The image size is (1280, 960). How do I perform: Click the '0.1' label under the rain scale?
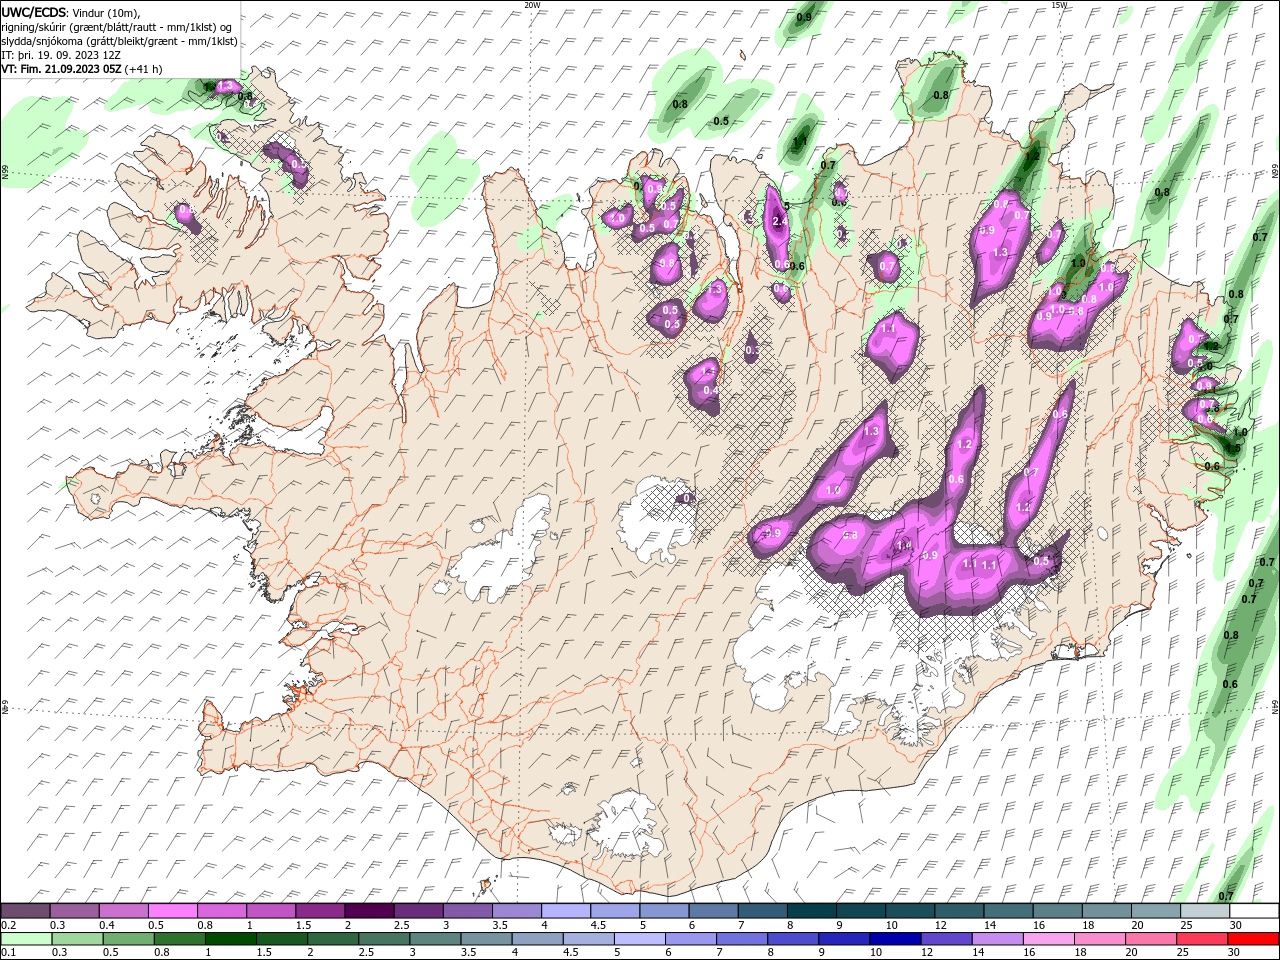(8, 953)
